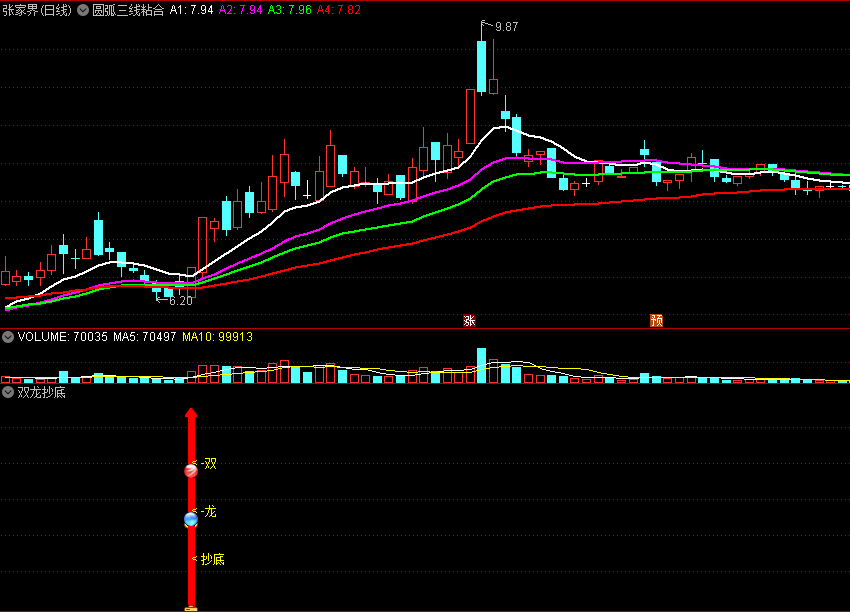Click the red upward arrow tip signal
The image size is (850, 612).
click(191, 414)
